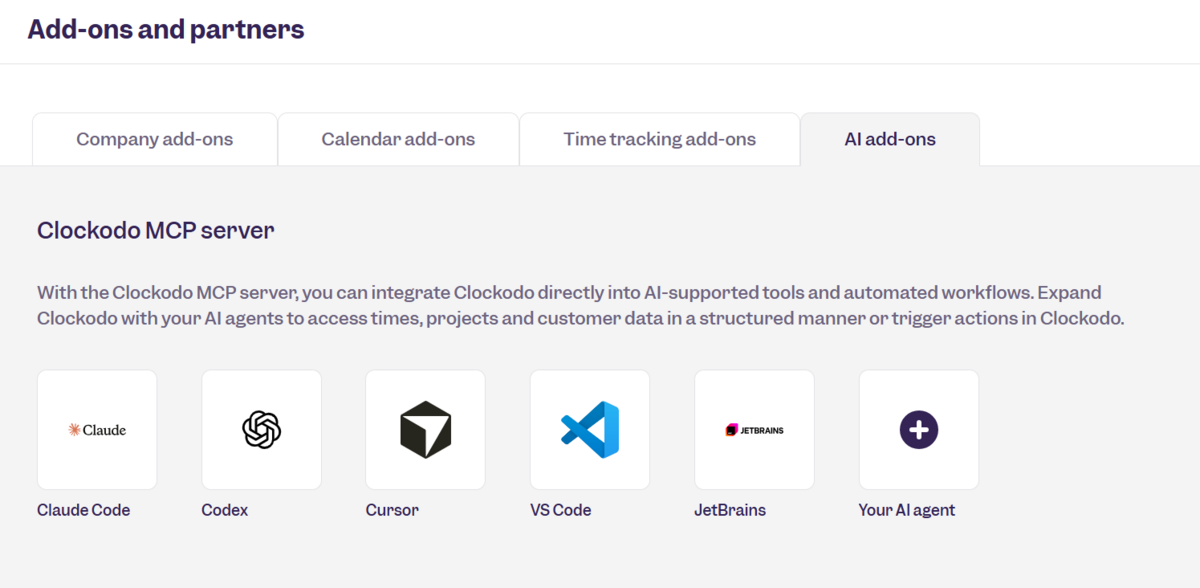Switch to the Calendar add-ons tab
1200x588 pixels.
click(398, 139)
